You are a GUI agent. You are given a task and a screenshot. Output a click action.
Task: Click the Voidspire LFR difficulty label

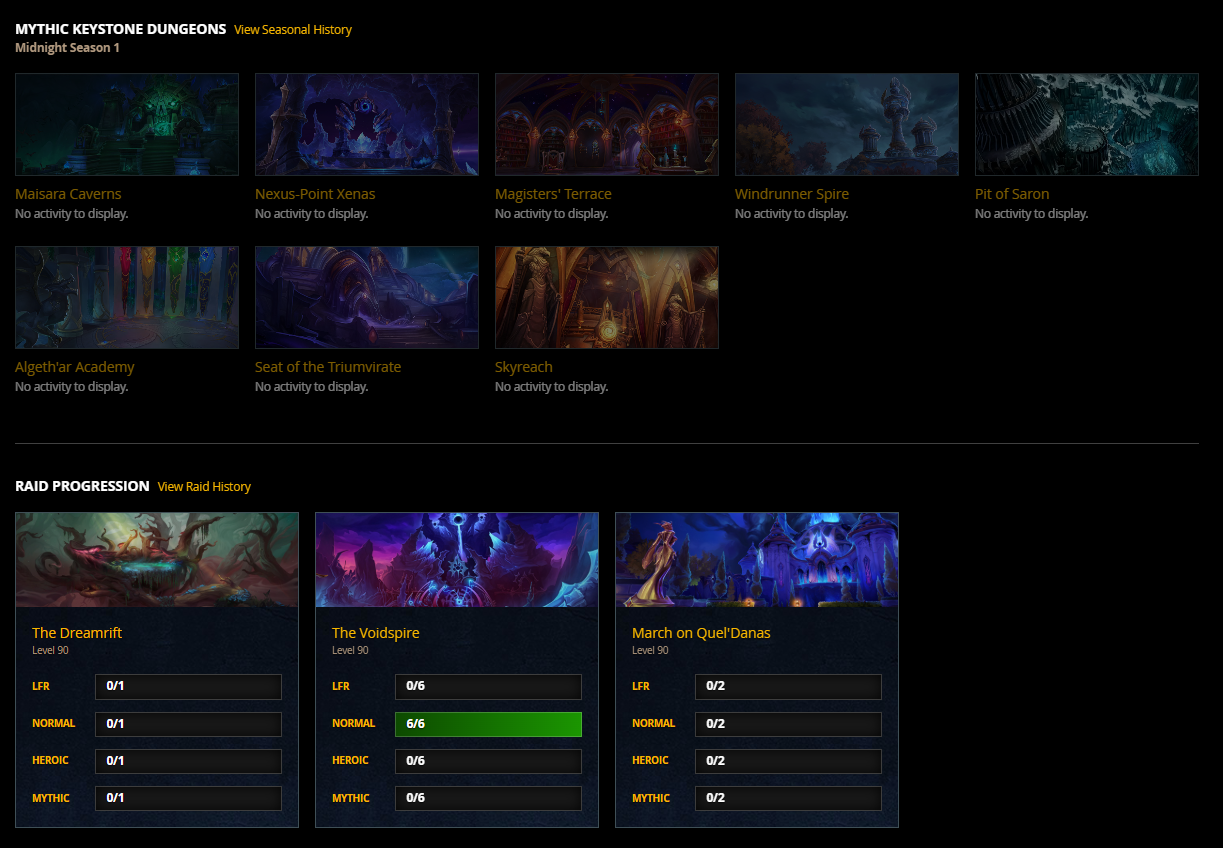pos(341,686)
